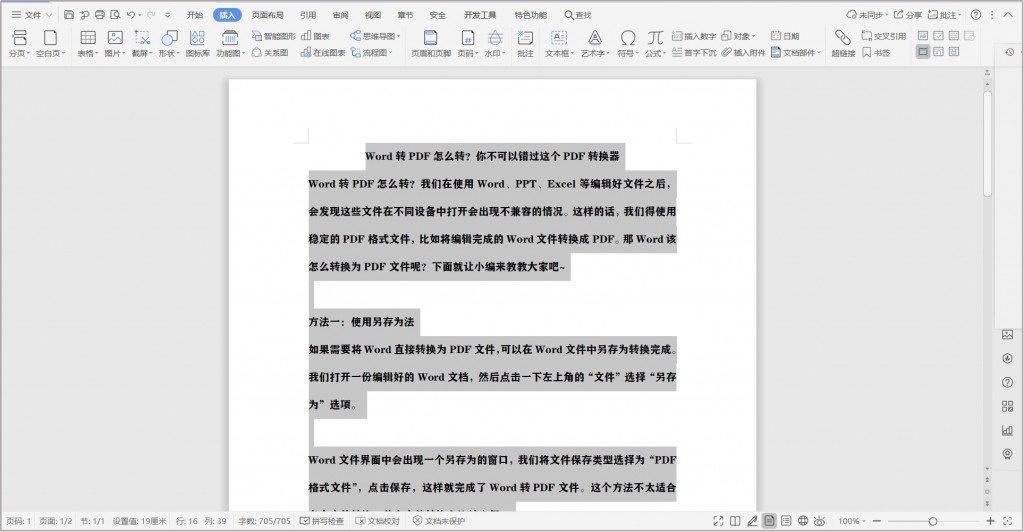Open the 空白页 blank page dropdown
Image resolution: width=1024 pixels, height=532 pixels.
(x=50, y=53)
